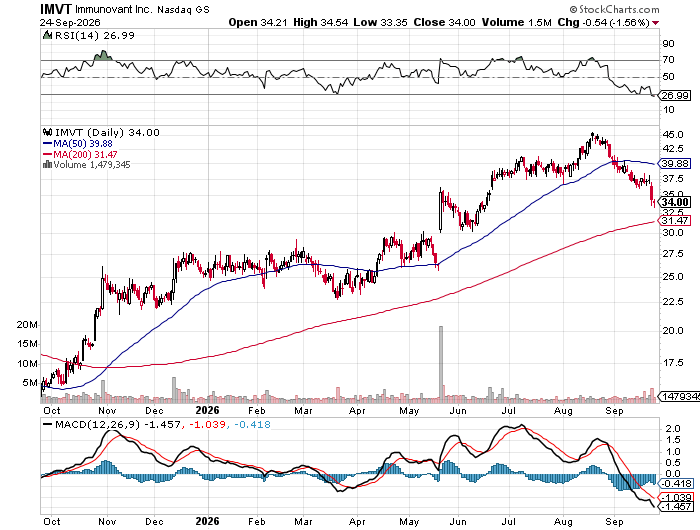
Task: Click the IMVT ticker symbol in header
Action: tap(56, 8)
